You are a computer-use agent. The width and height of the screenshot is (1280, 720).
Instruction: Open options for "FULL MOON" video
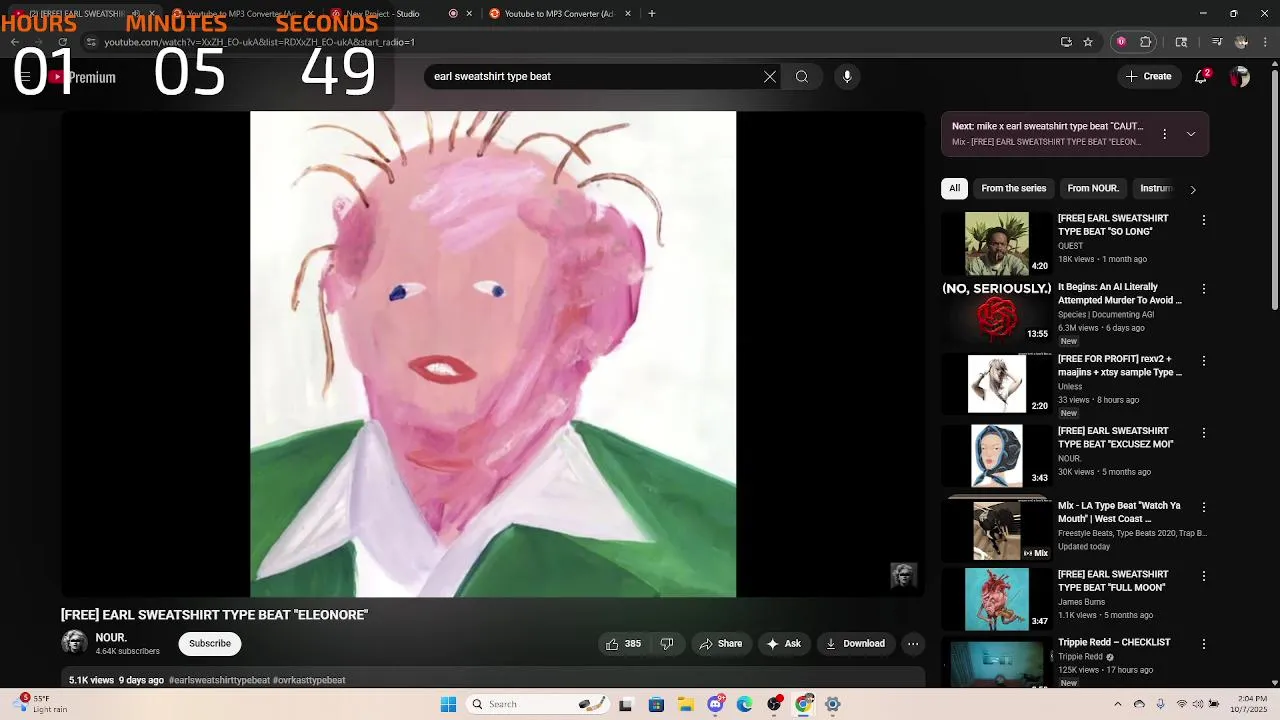click(x=1204, y=576)
